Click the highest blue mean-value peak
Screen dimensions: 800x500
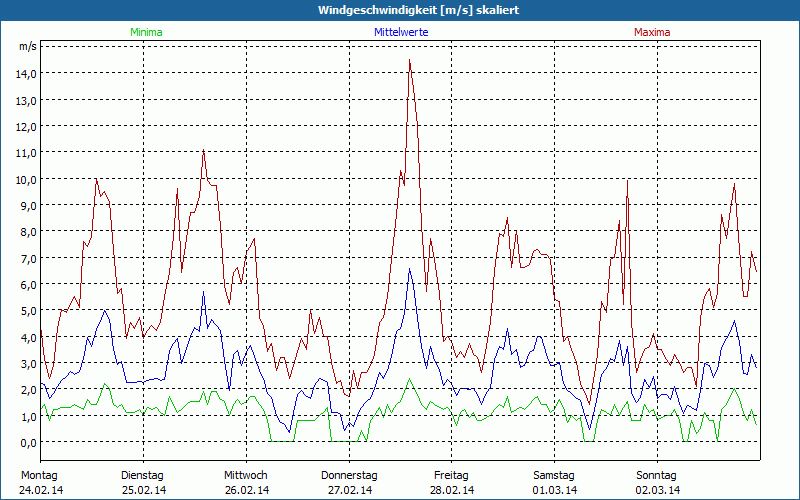click(409, 269)
